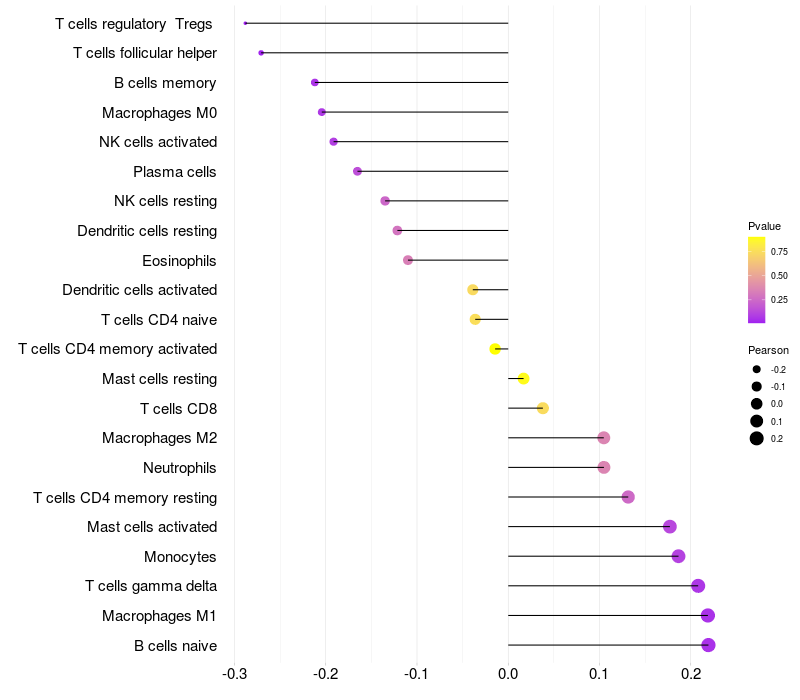Click the Monocytes lollipop dot
The width and height of the screenshot is (800, 700).
(678, 556)
